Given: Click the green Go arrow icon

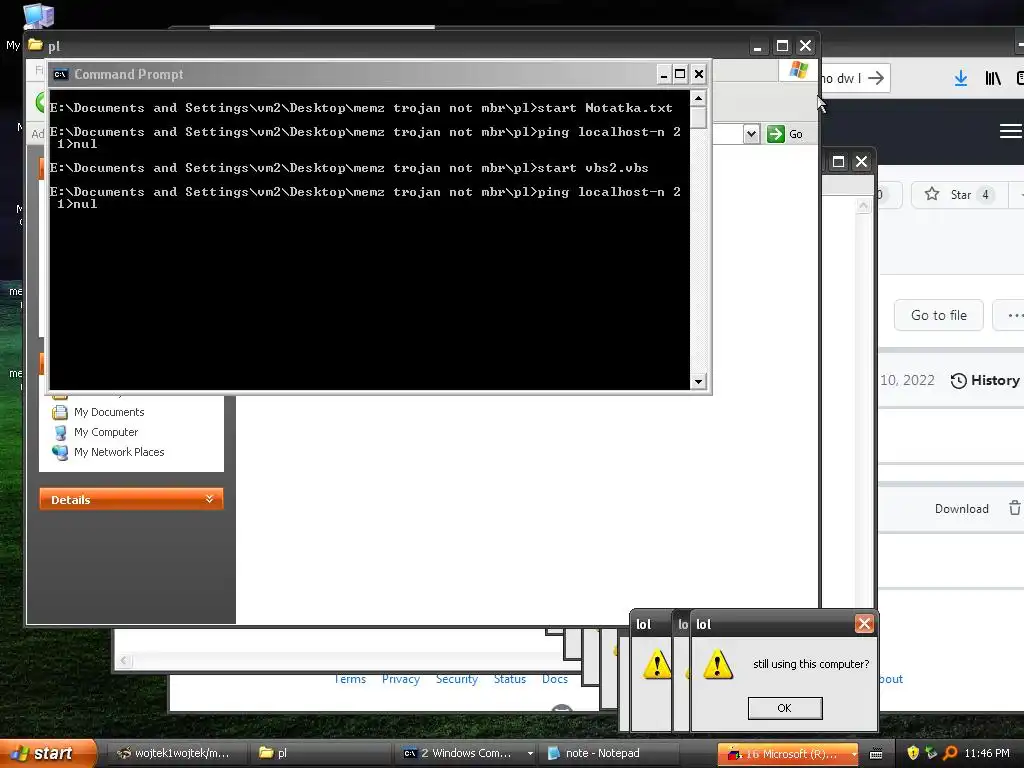Looking at the screenshot, I should pyautogui.click(x=775, y=134).
